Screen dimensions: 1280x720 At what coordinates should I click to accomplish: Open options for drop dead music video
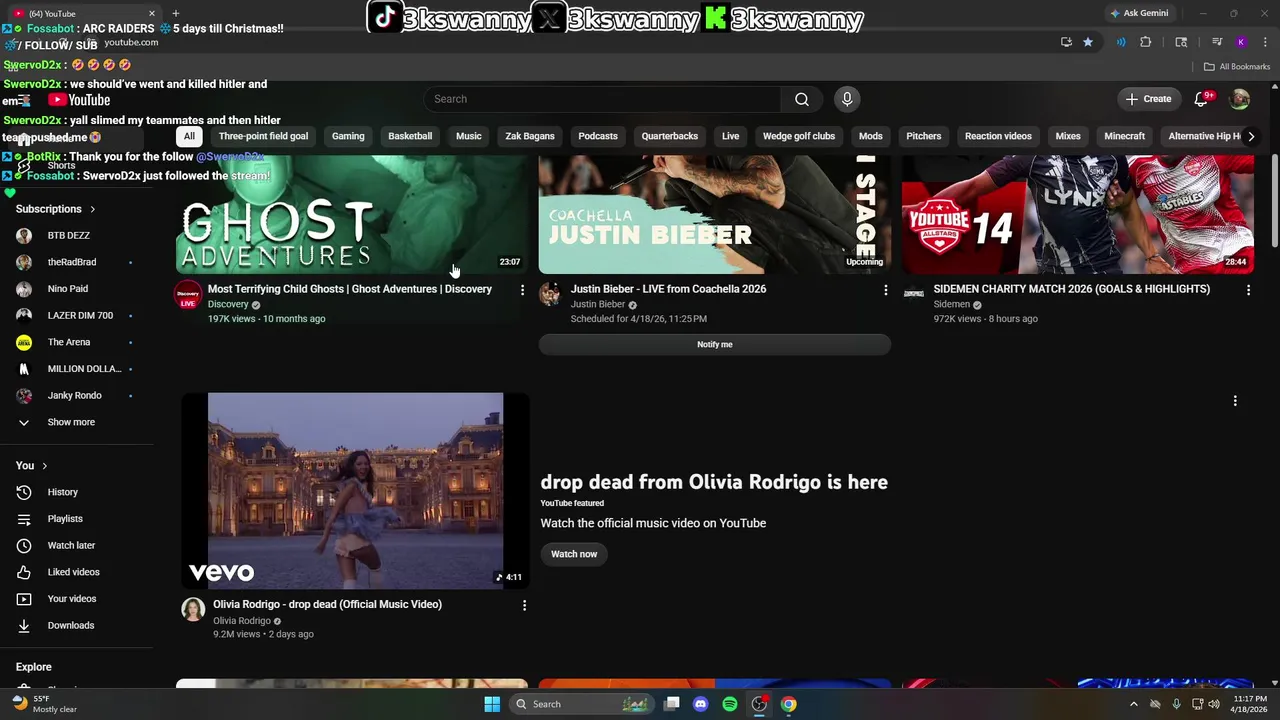(x=524, y=605)
